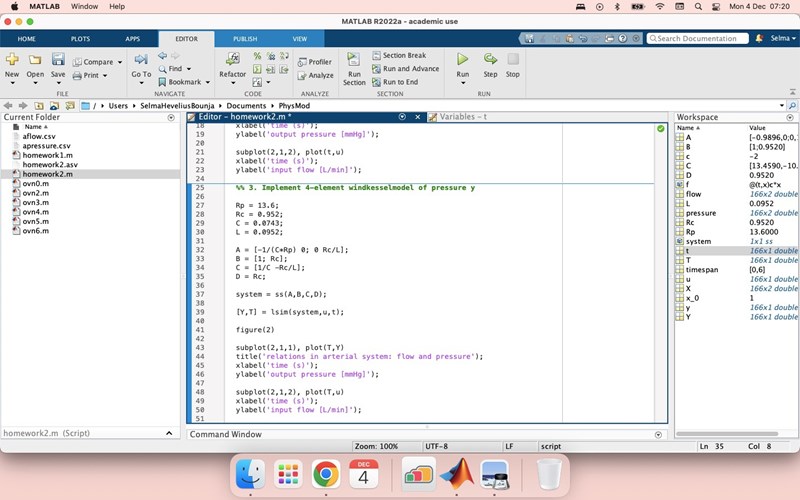This screenshot has height=500, width=800.
Task: Switch to the Variables - t tab
Action: point(462,117)
